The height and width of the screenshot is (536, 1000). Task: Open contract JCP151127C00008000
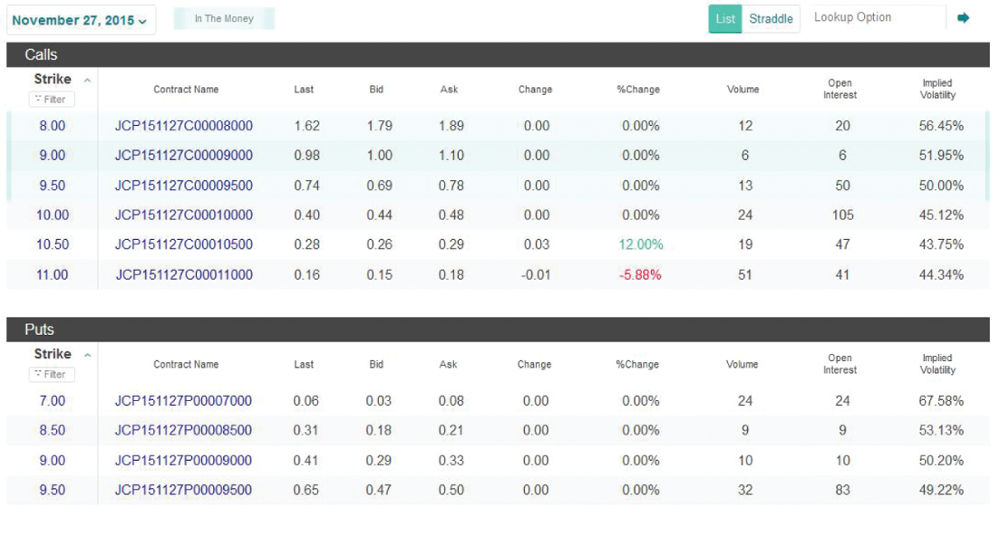click(x=184, y=126)
